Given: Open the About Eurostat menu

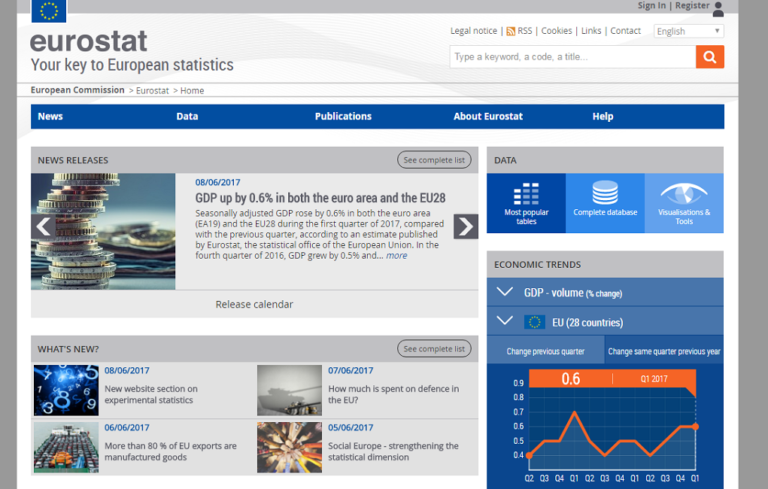Looking at the screenshot, I should tap(488, 116).
